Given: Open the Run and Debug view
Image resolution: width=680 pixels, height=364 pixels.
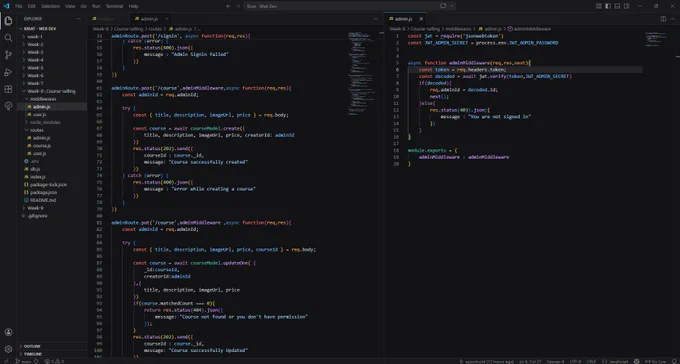Looking at the screenshot, I should (x=8, y=72).
